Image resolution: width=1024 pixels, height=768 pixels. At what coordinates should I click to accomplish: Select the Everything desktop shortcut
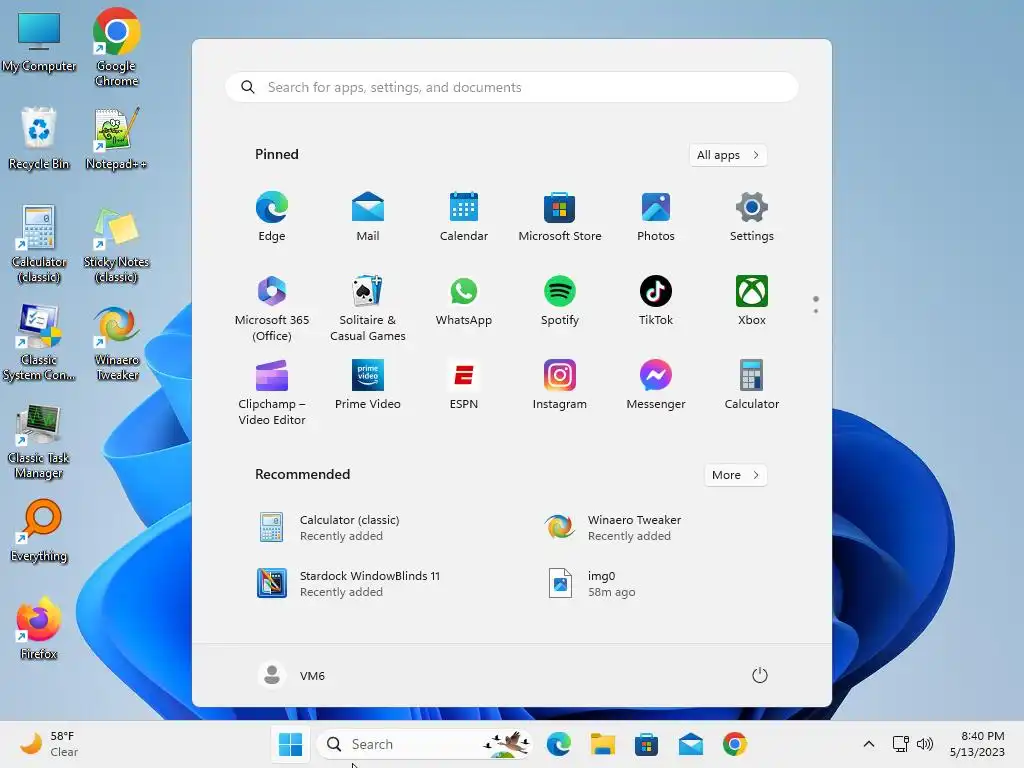click(x=39, y=531)
